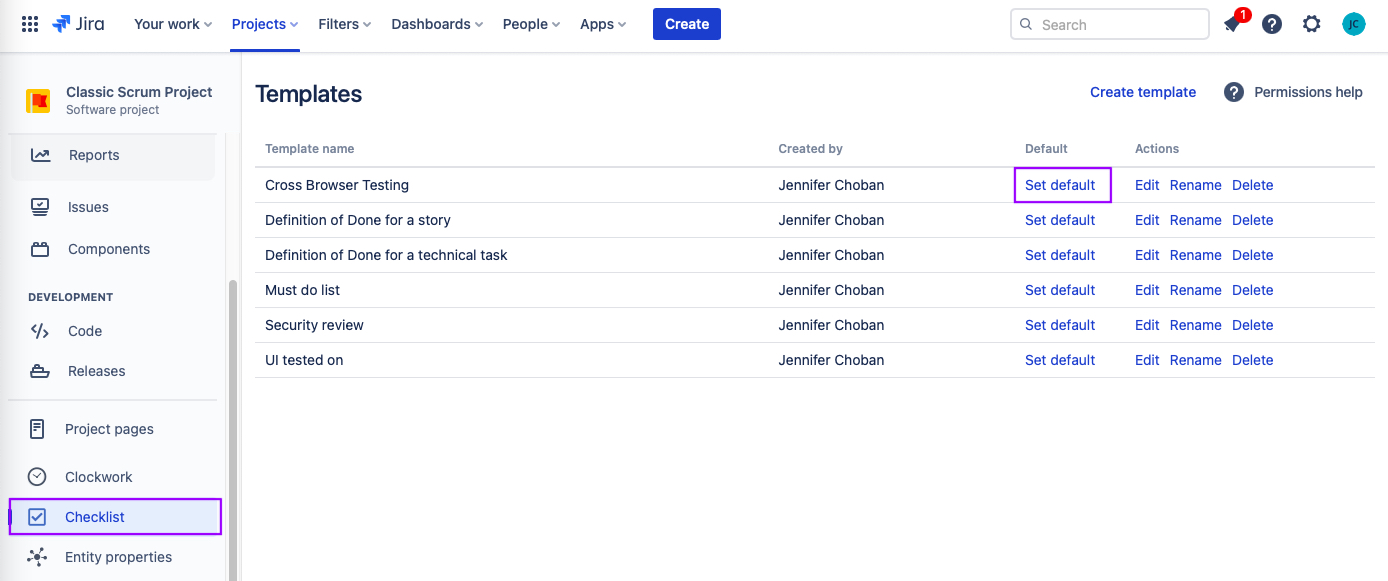Open the app switcher grid icon

tap(30, 24)
